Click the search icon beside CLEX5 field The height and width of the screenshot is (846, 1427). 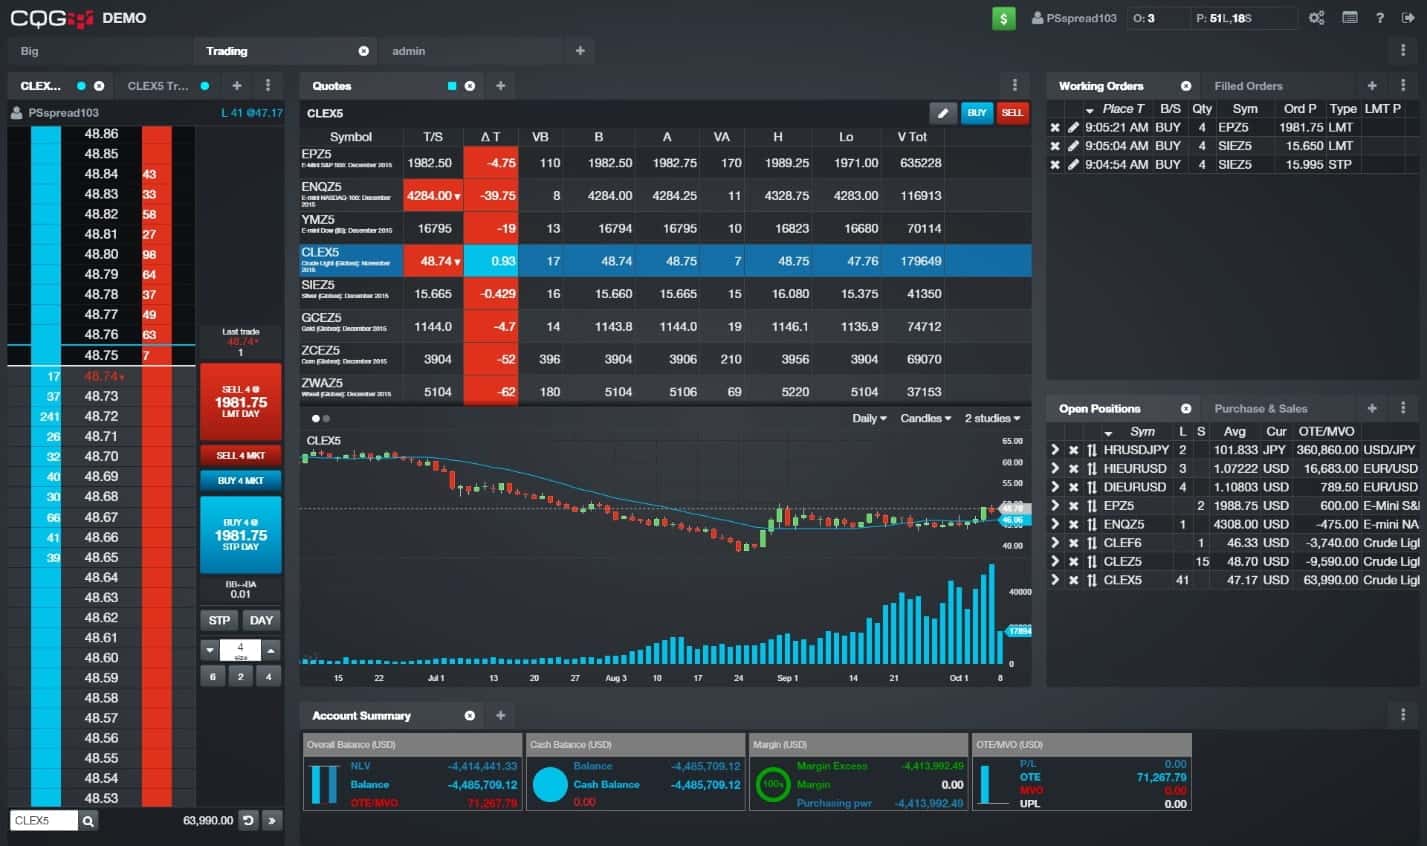pos(88,821)
